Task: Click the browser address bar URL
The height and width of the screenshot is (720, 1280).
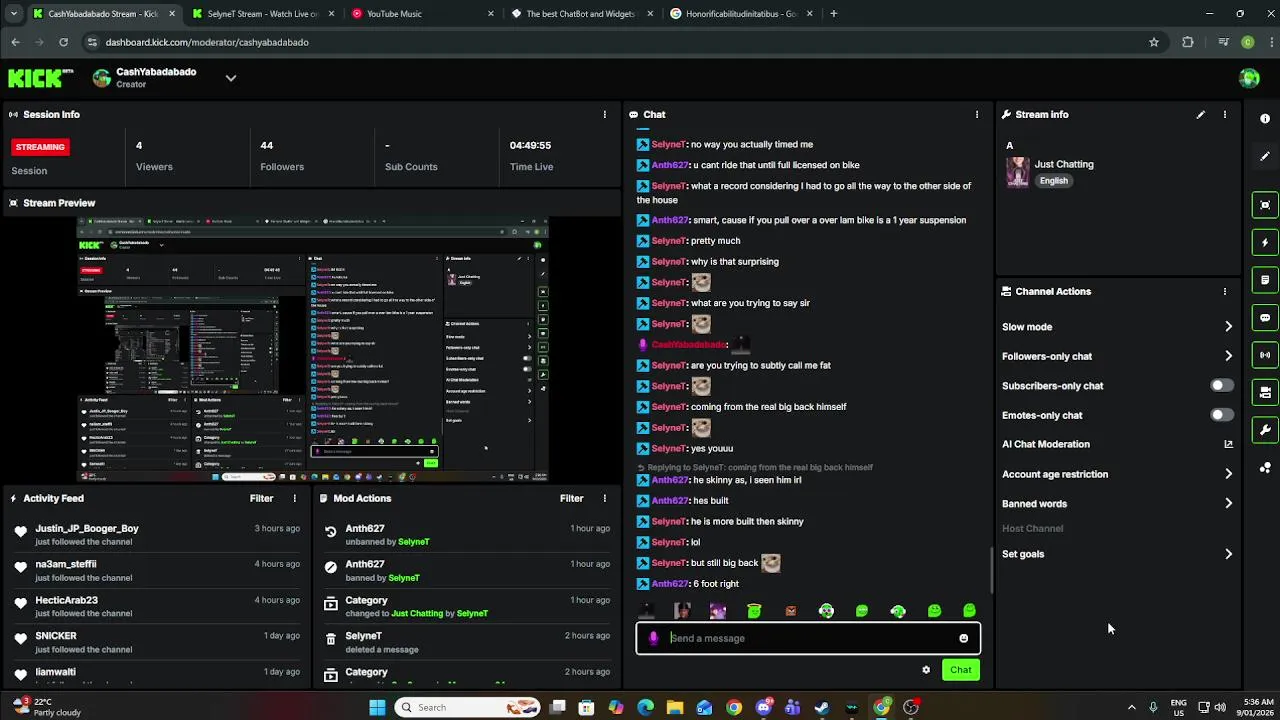Action: tap(207, 42)
